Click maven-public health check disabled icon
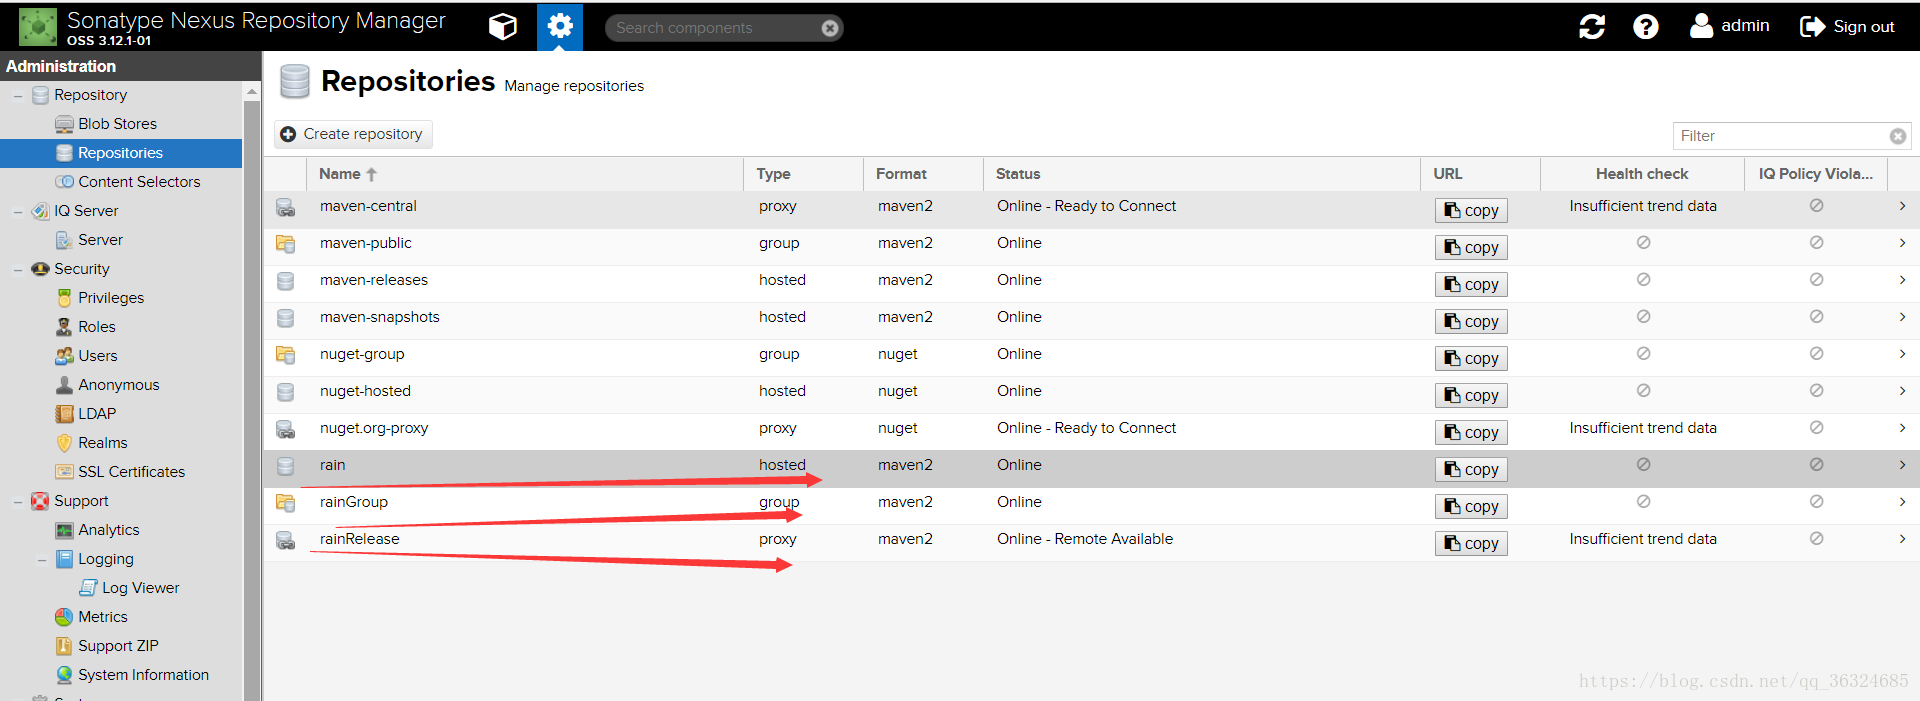Viewport: 1920px width, 701px height. tap(1643, 242)
